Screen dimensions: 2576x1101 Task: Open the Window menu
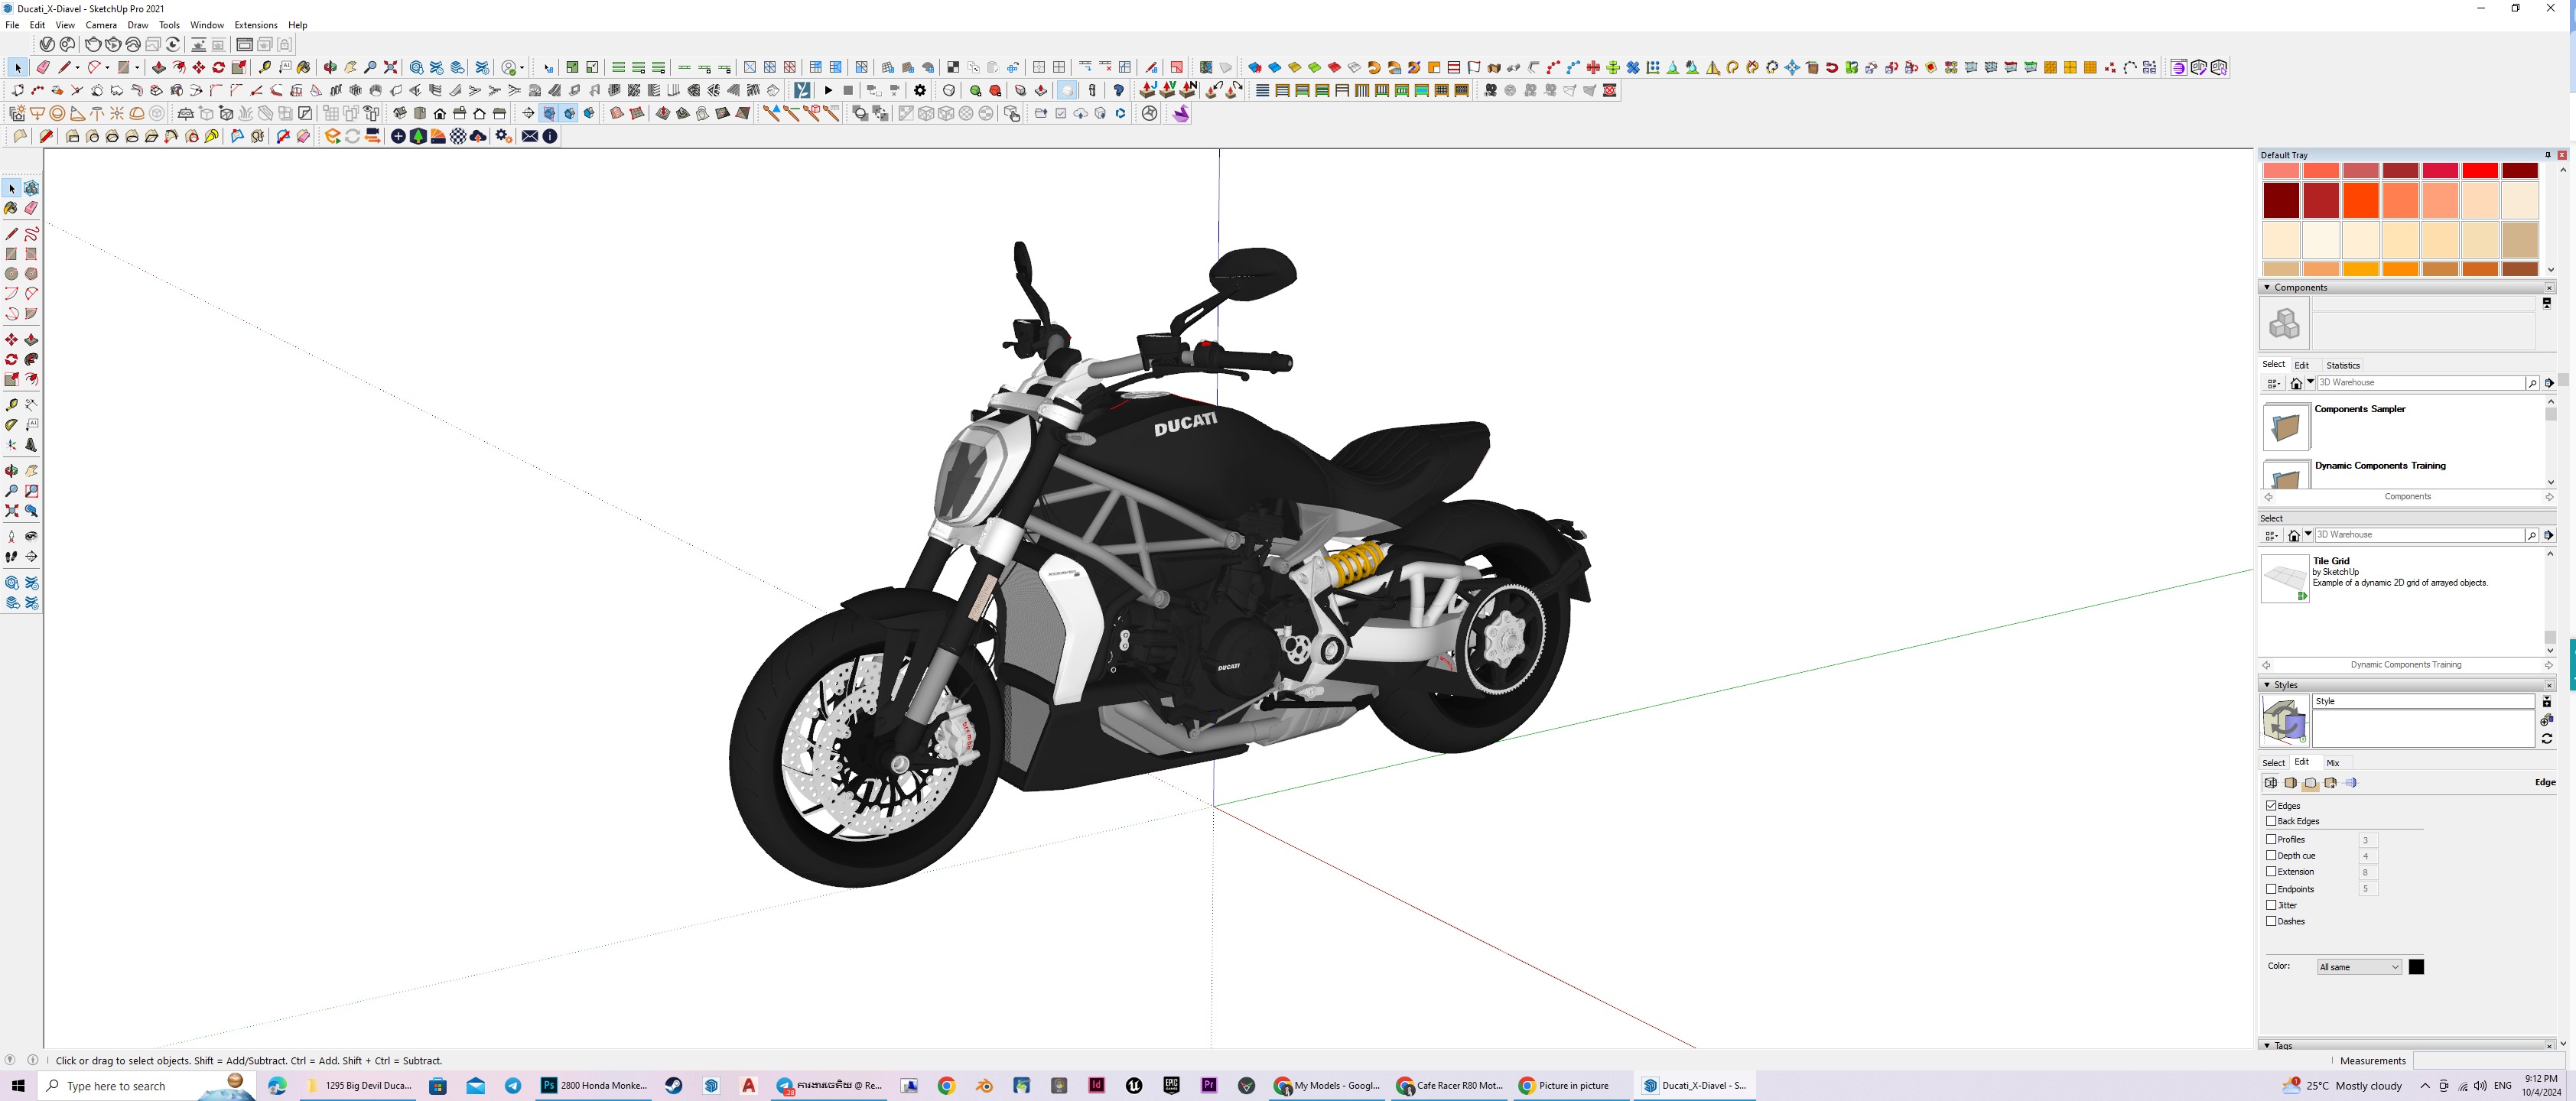click(207, 25)
